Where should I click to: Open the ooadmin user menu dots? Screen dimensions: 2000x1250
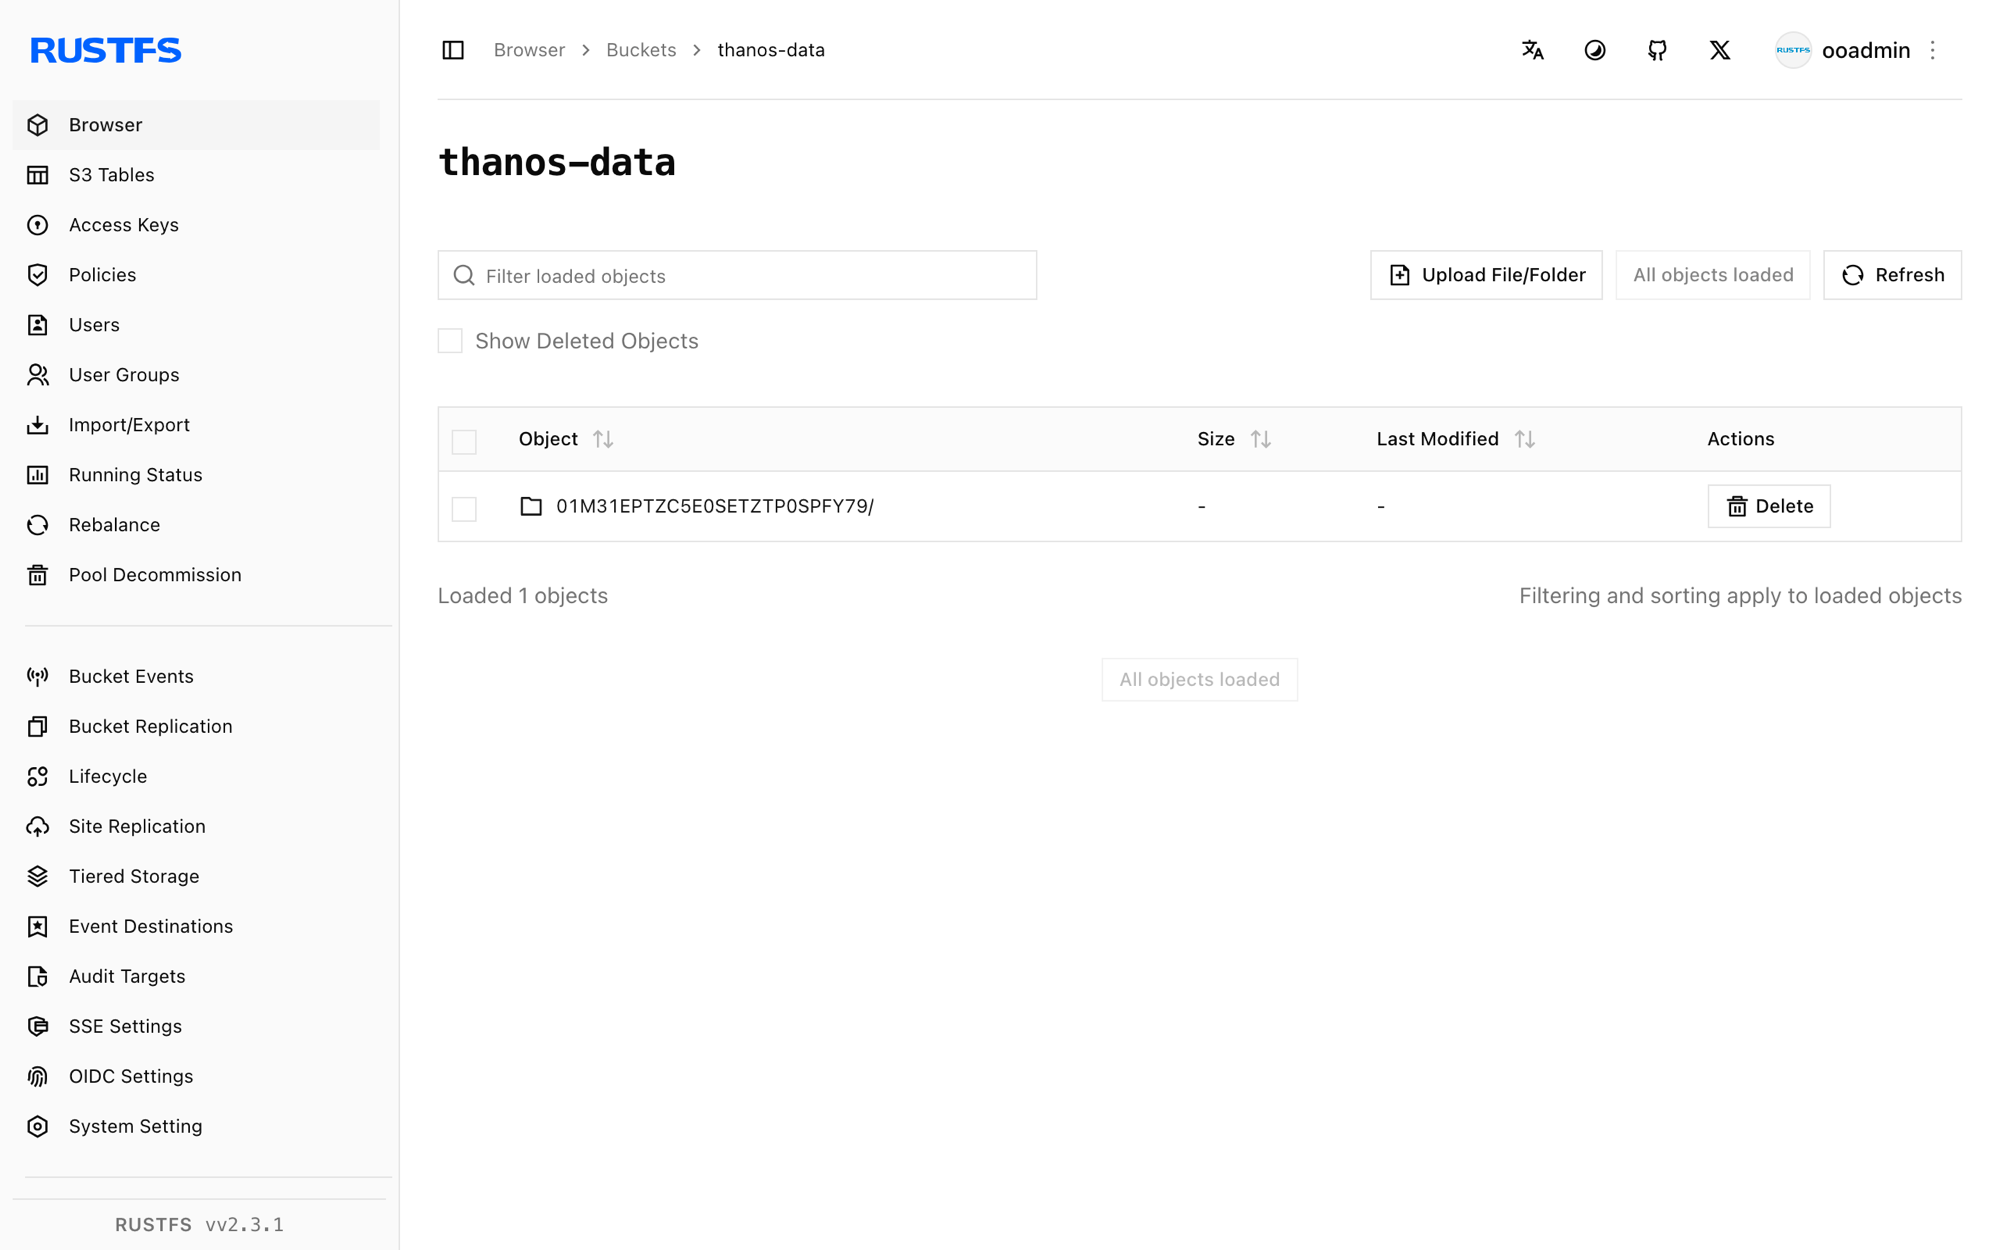point(1933,50)
